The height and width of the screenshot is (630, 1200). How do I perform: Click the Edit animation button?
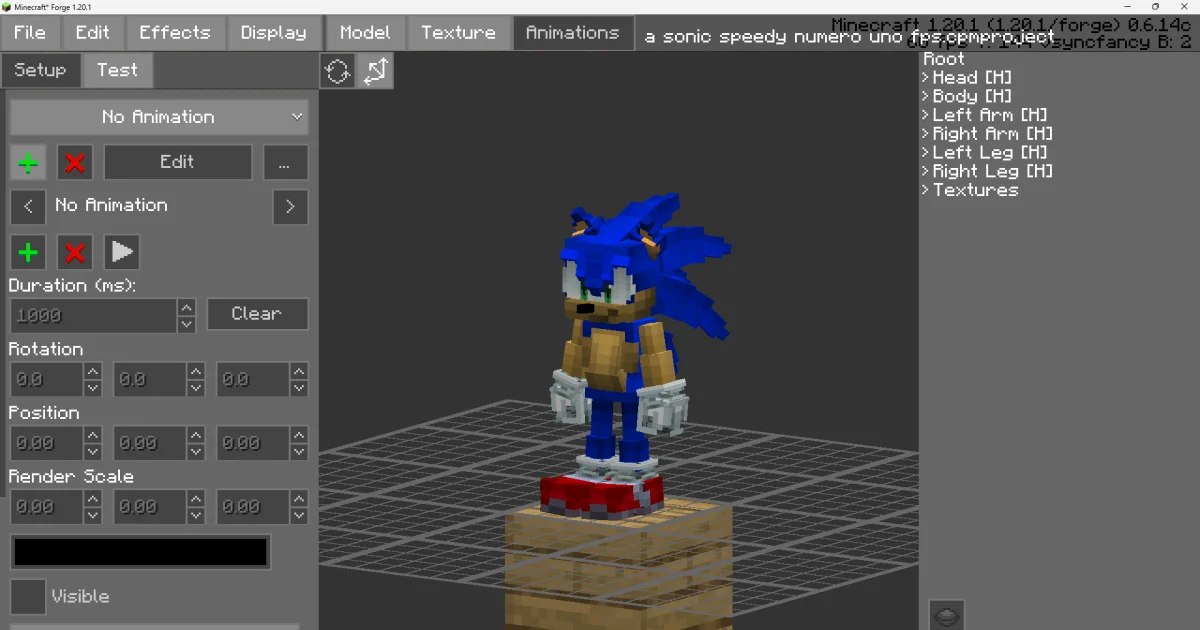(177, 162)
